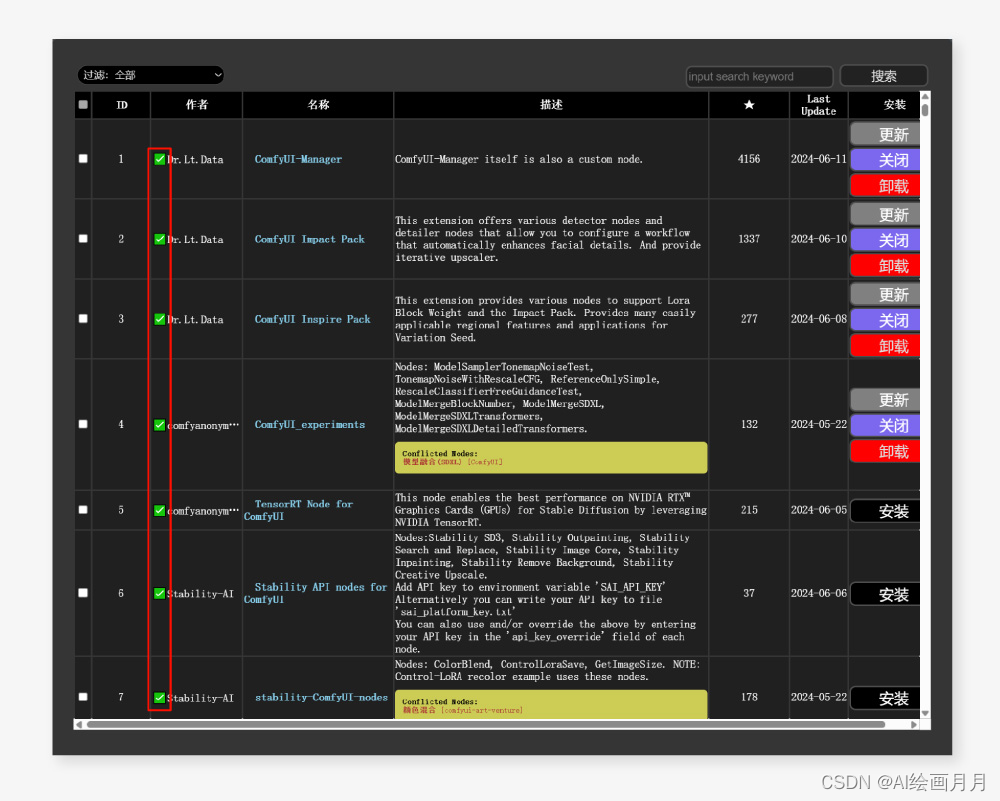1000x801 pixels.
Task: Click 更新 button for ComfyUI Inspire Pack
Action: (x=885, y=295)
